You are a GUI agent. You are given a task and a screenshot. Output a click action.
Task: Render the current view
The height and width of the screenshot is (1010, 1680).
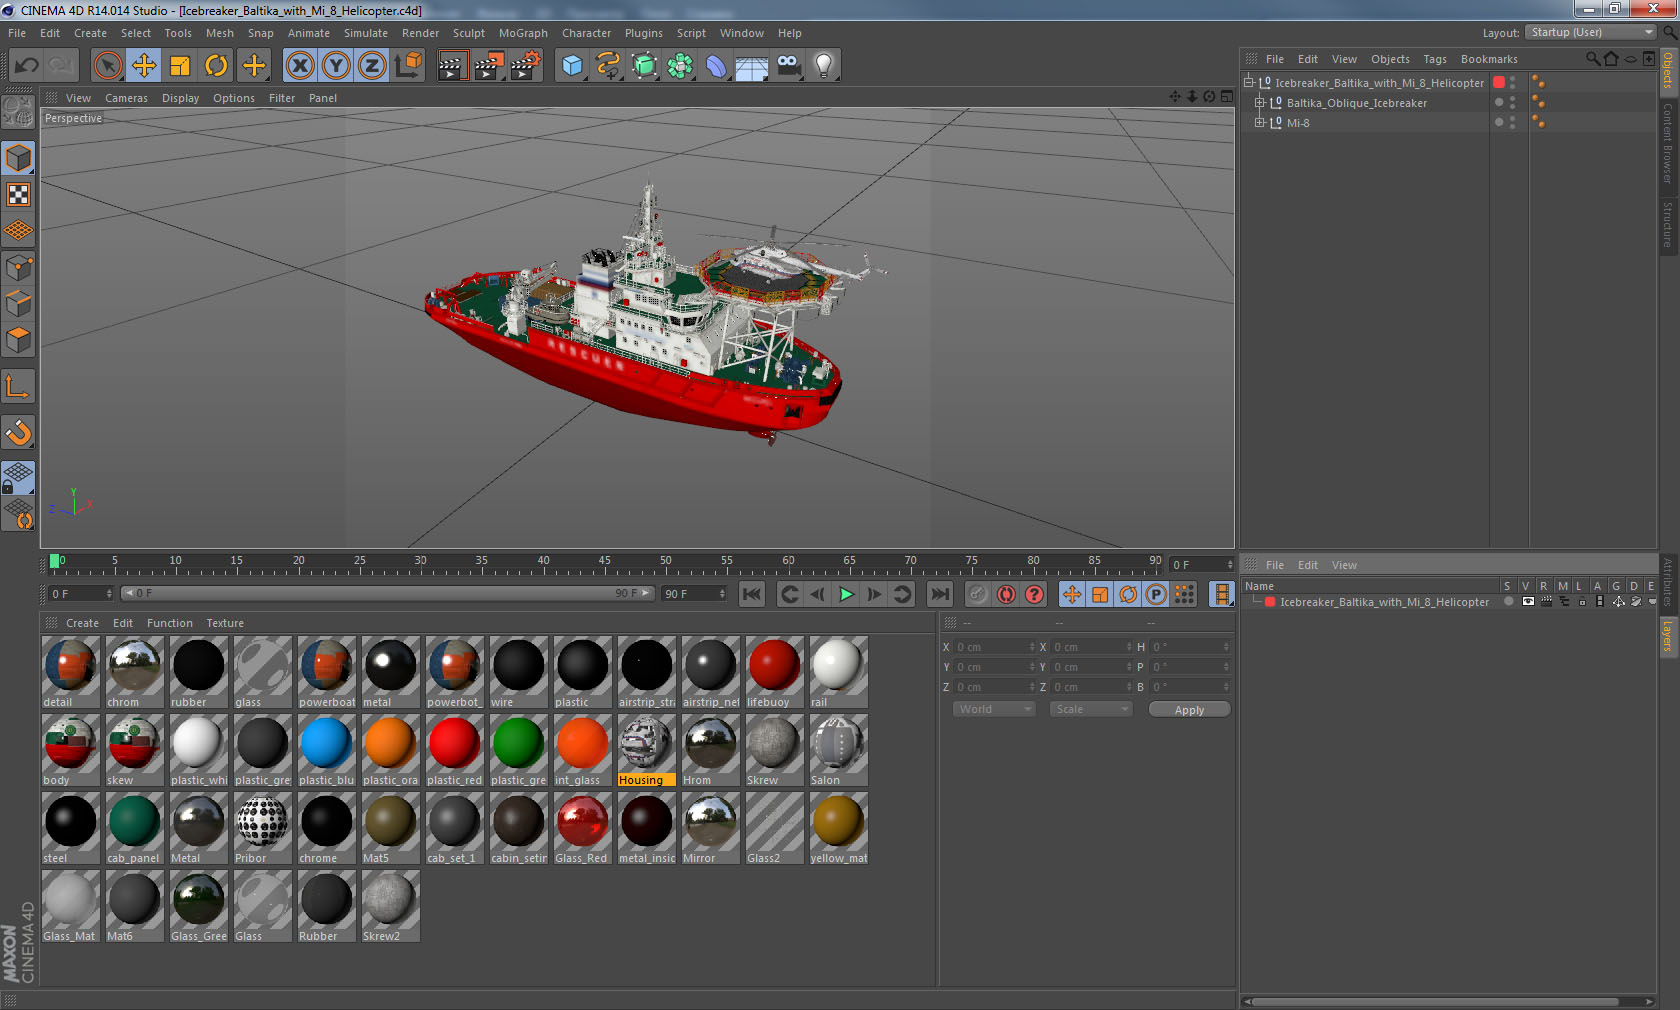(452, 66)
